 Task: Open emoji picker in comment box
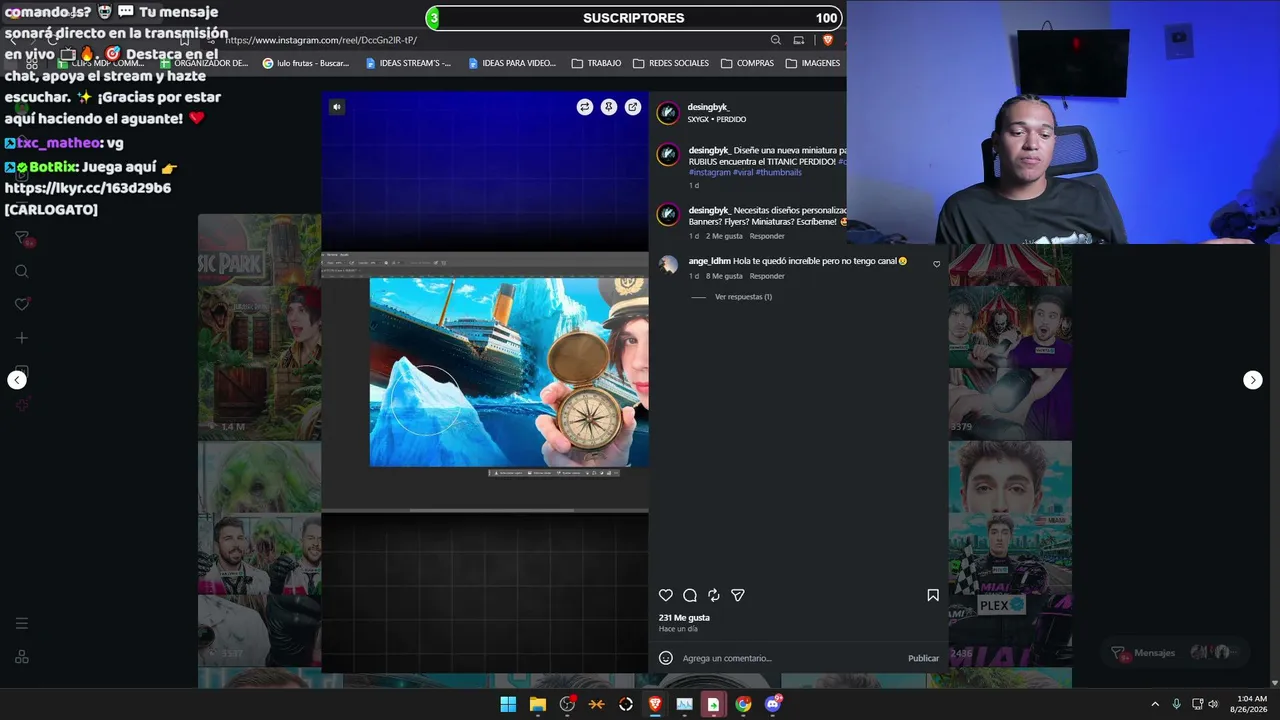[666, 658]
